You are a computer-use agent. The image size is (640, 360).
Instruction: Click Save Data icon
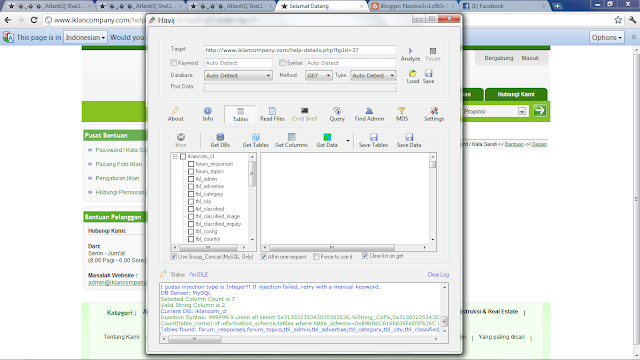click(x=409, y=140)
